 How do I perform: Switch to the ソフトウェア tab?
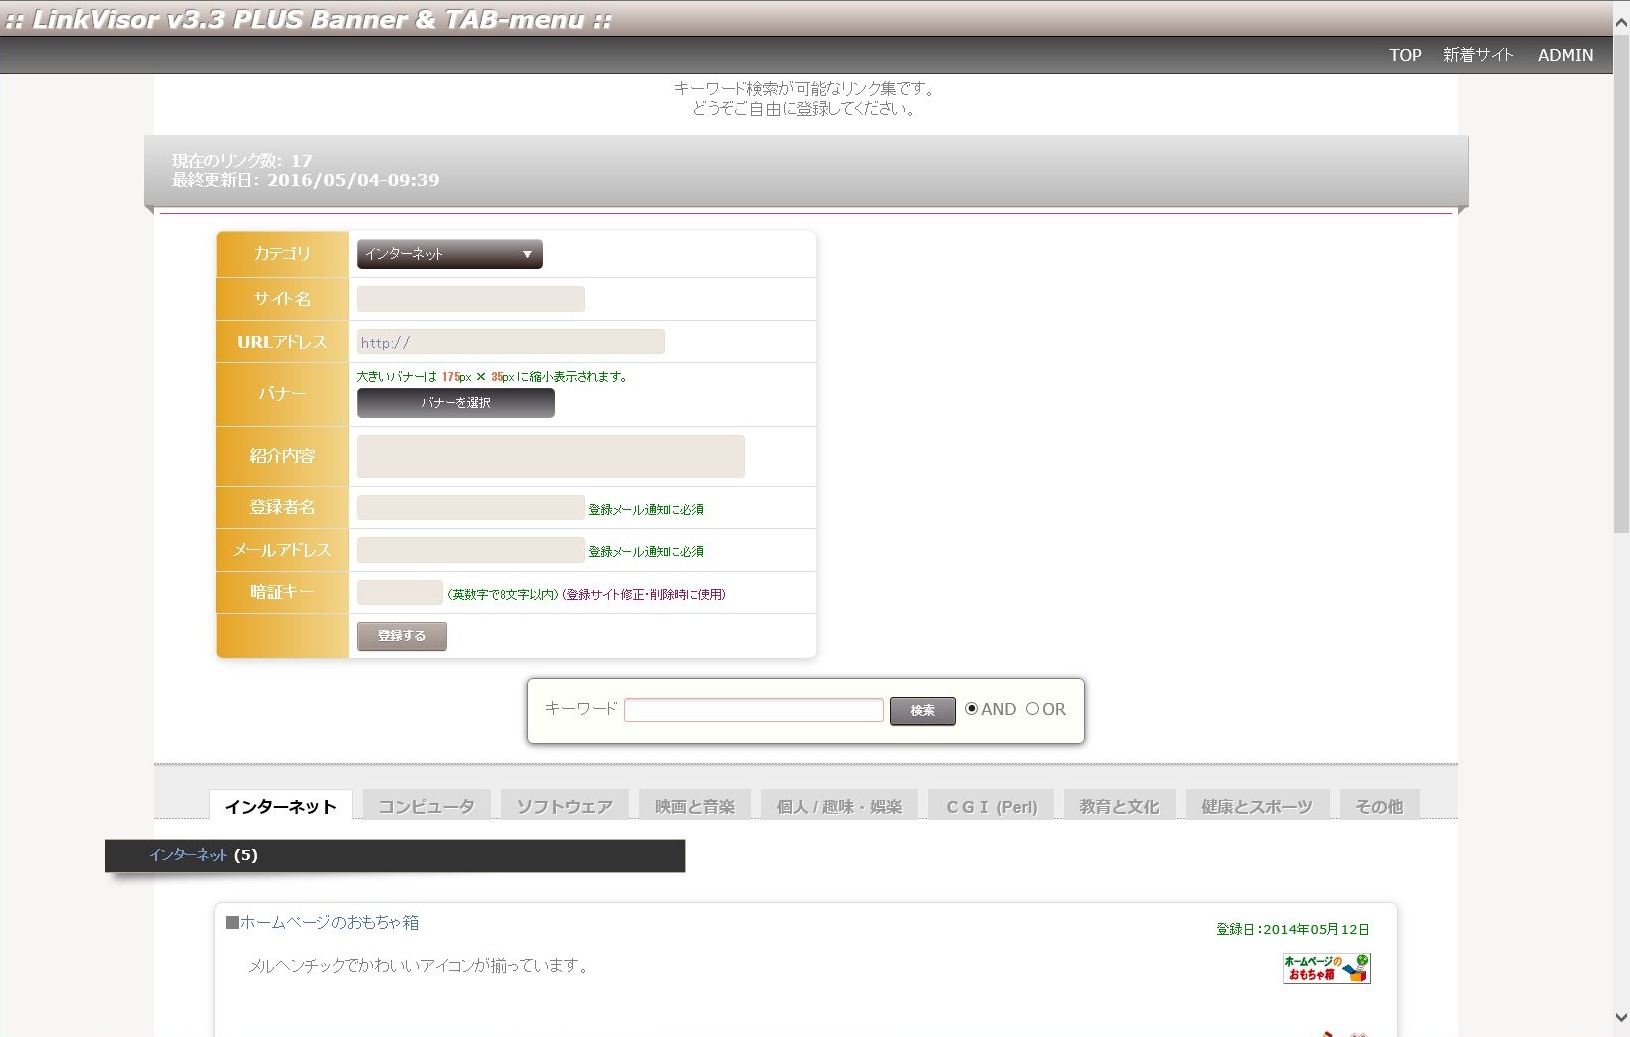point(564,806)
